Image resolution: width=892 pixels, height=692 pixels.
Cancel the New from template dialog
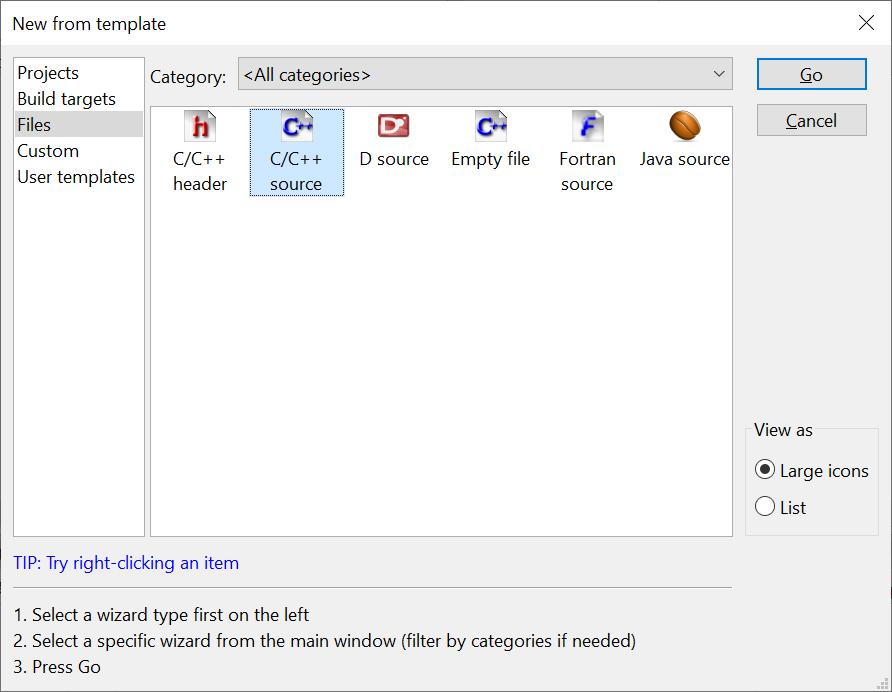pos(811,121)
